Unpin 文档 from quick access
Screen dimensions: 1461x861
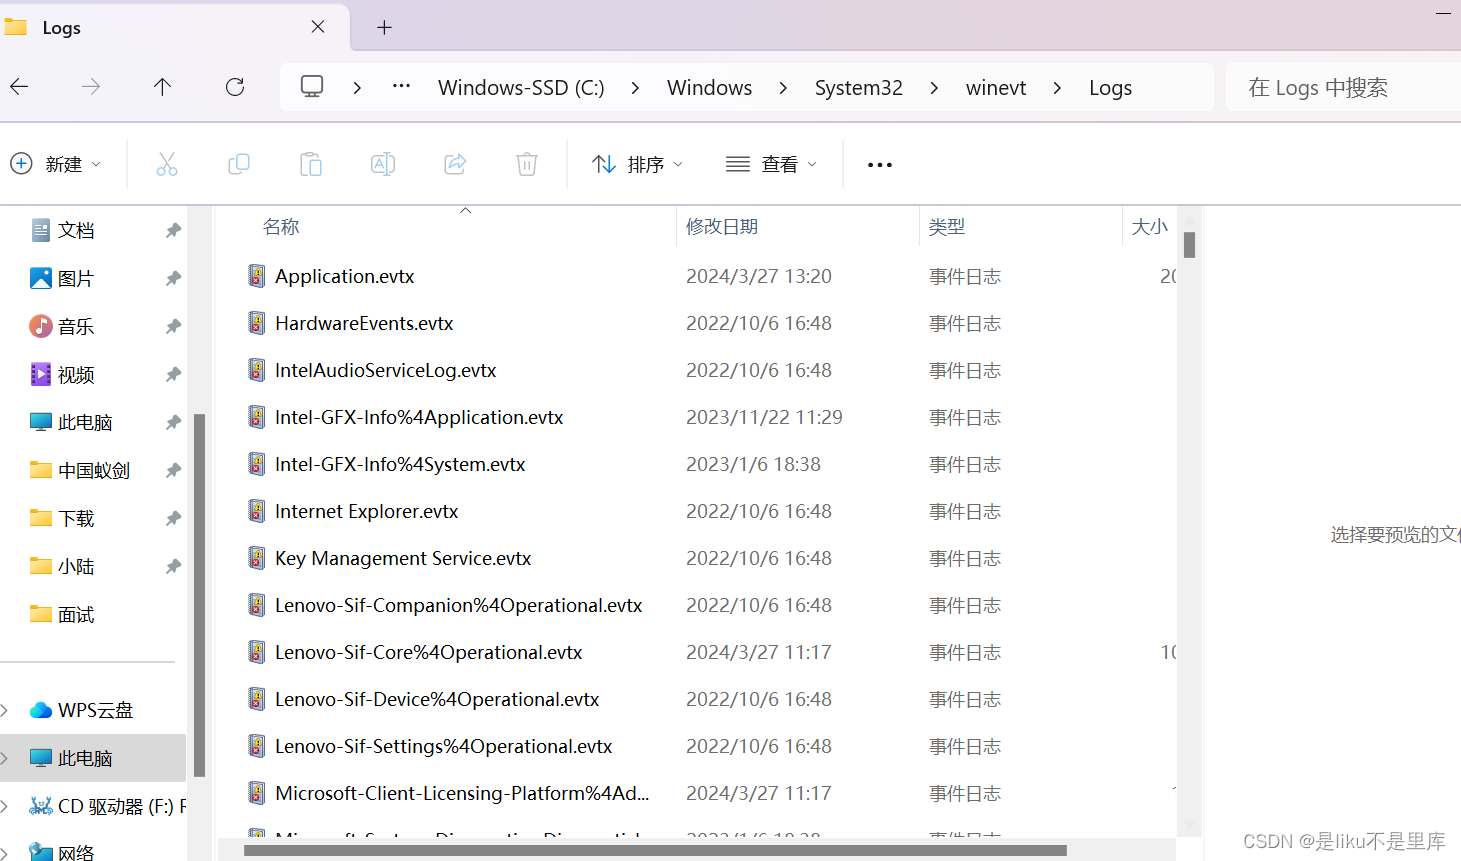[173, 230]
